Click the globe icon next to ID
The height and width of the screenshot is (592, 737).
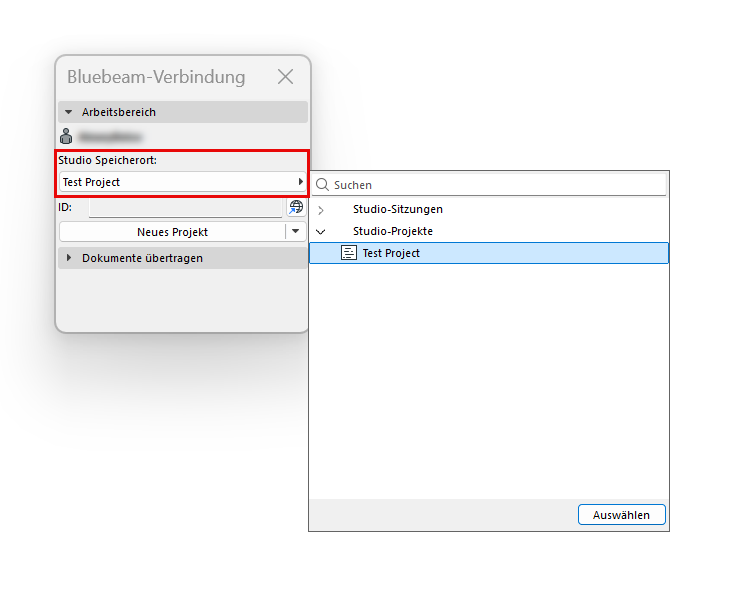[x=296, y=207]
